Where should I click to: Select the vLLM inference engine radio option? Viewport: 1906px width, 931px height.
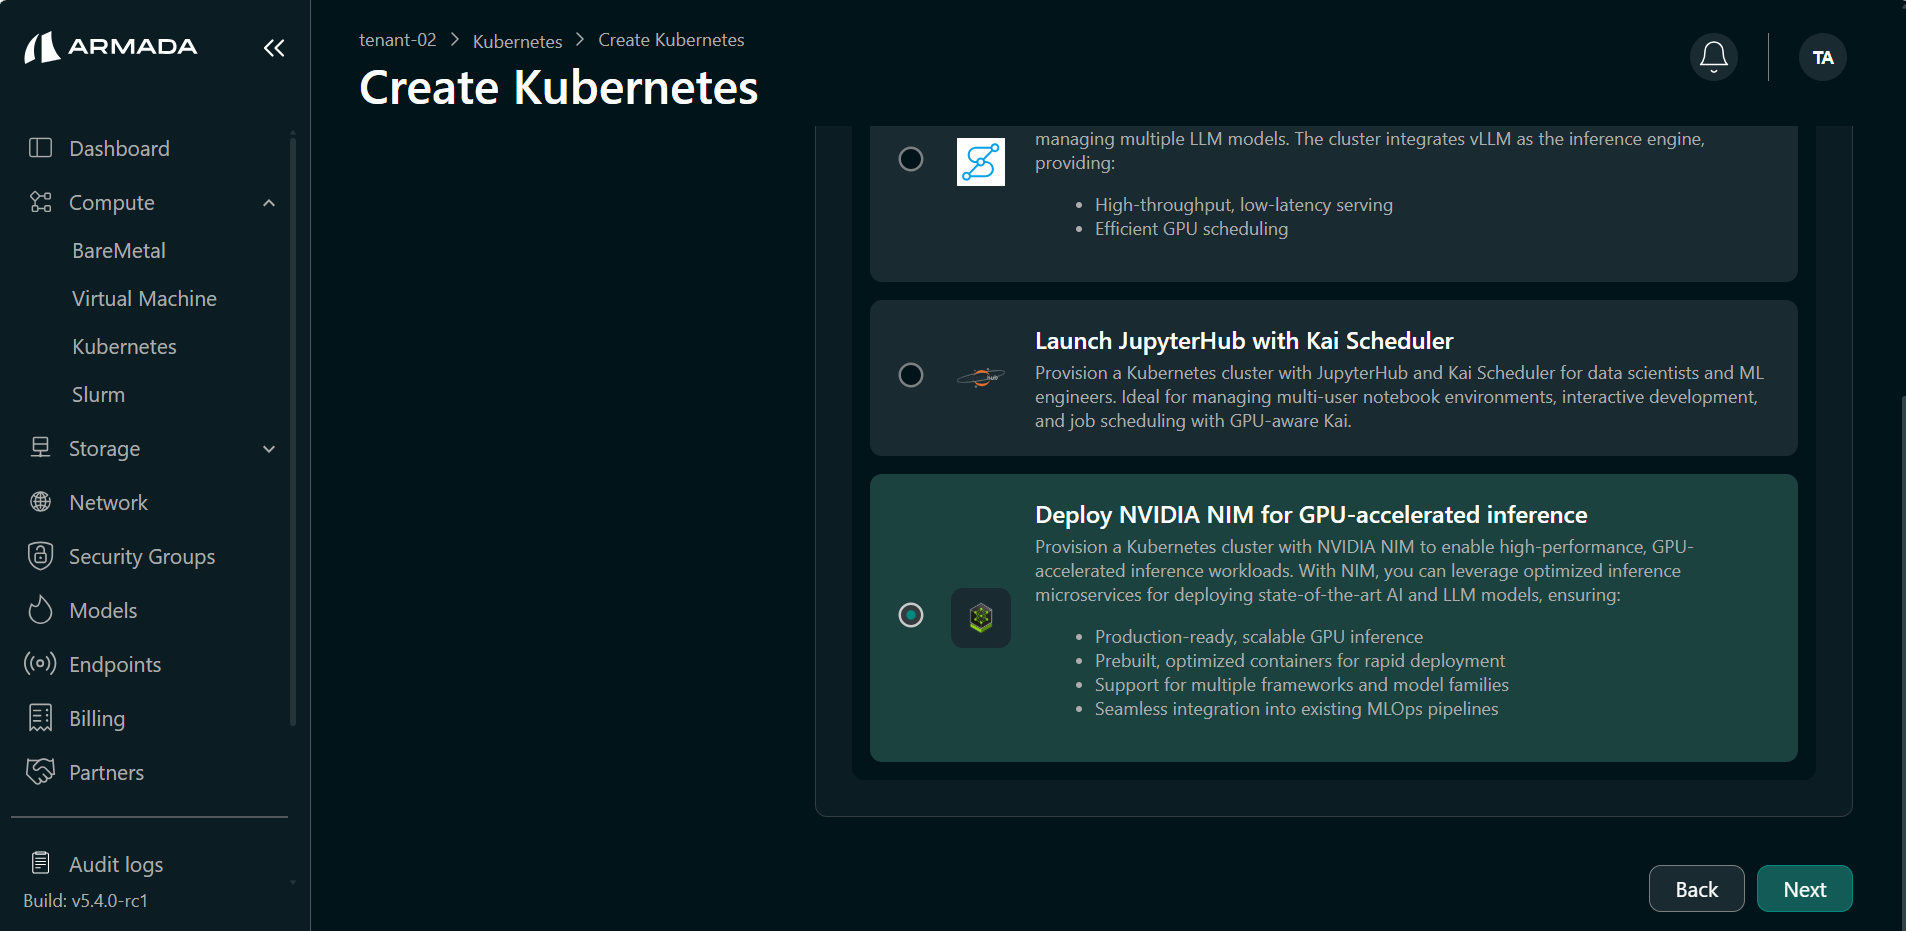[x=911, y=159]
